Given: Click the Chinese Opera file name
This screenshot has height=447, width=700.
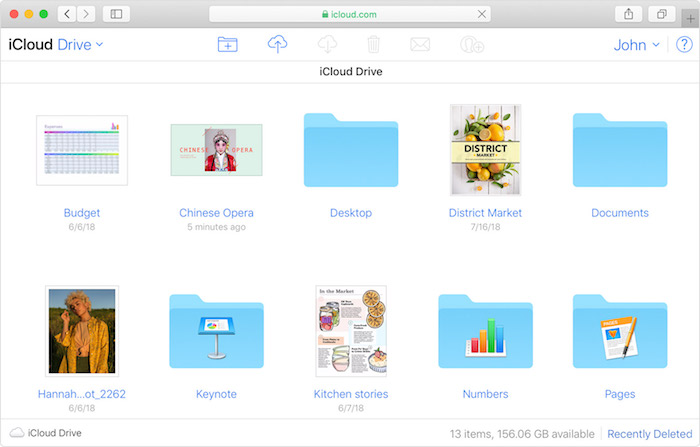Looking at the screenshot, I should pos(217,213).
